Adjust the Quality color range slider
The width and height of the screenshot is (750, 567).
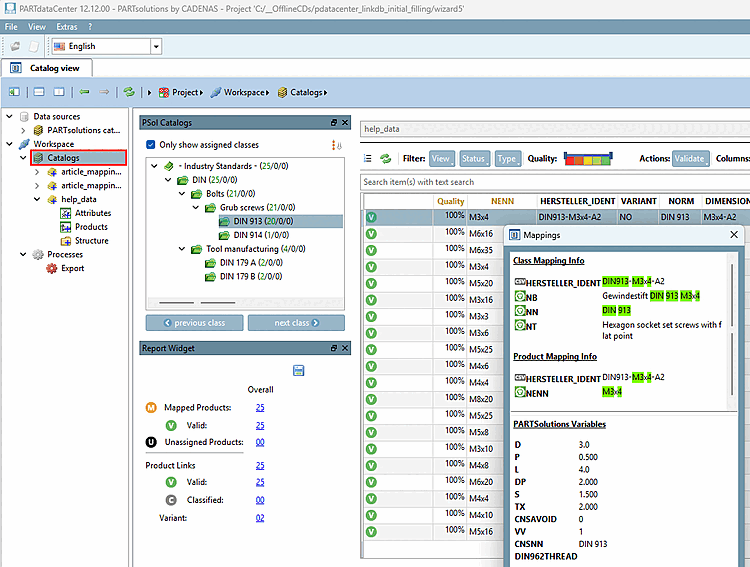click(588, 158)
